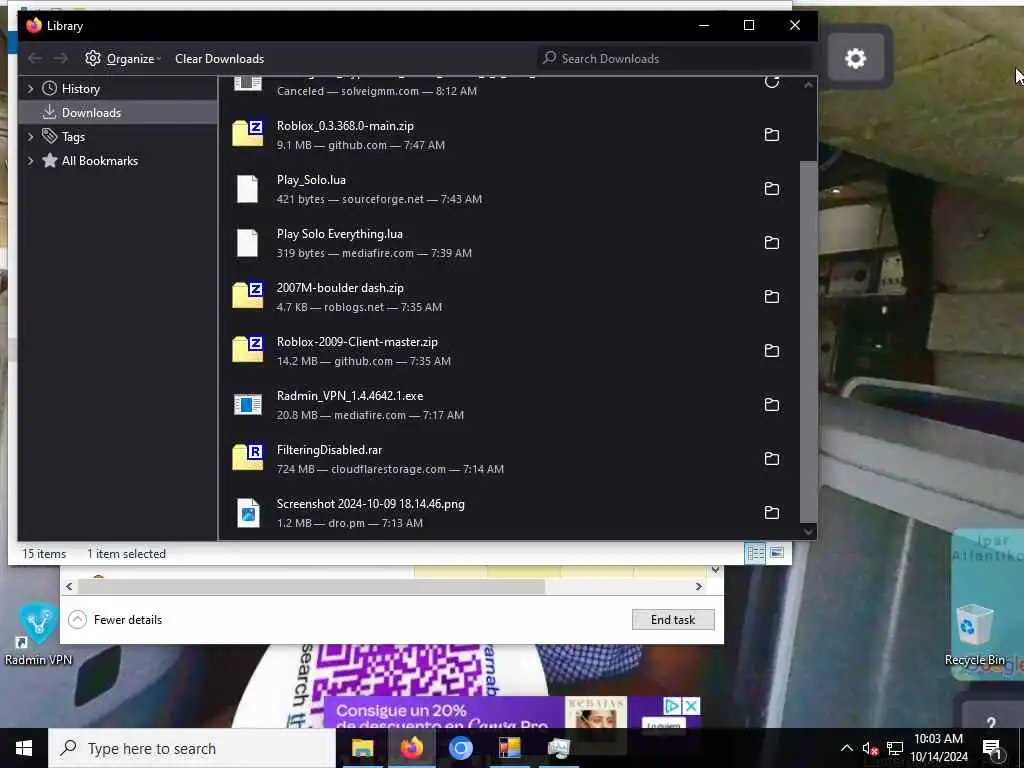Open folder for Play_Solo.lua
Image resolution: width=1024 pixels, height=768 pixels.
tap(771, 189)
